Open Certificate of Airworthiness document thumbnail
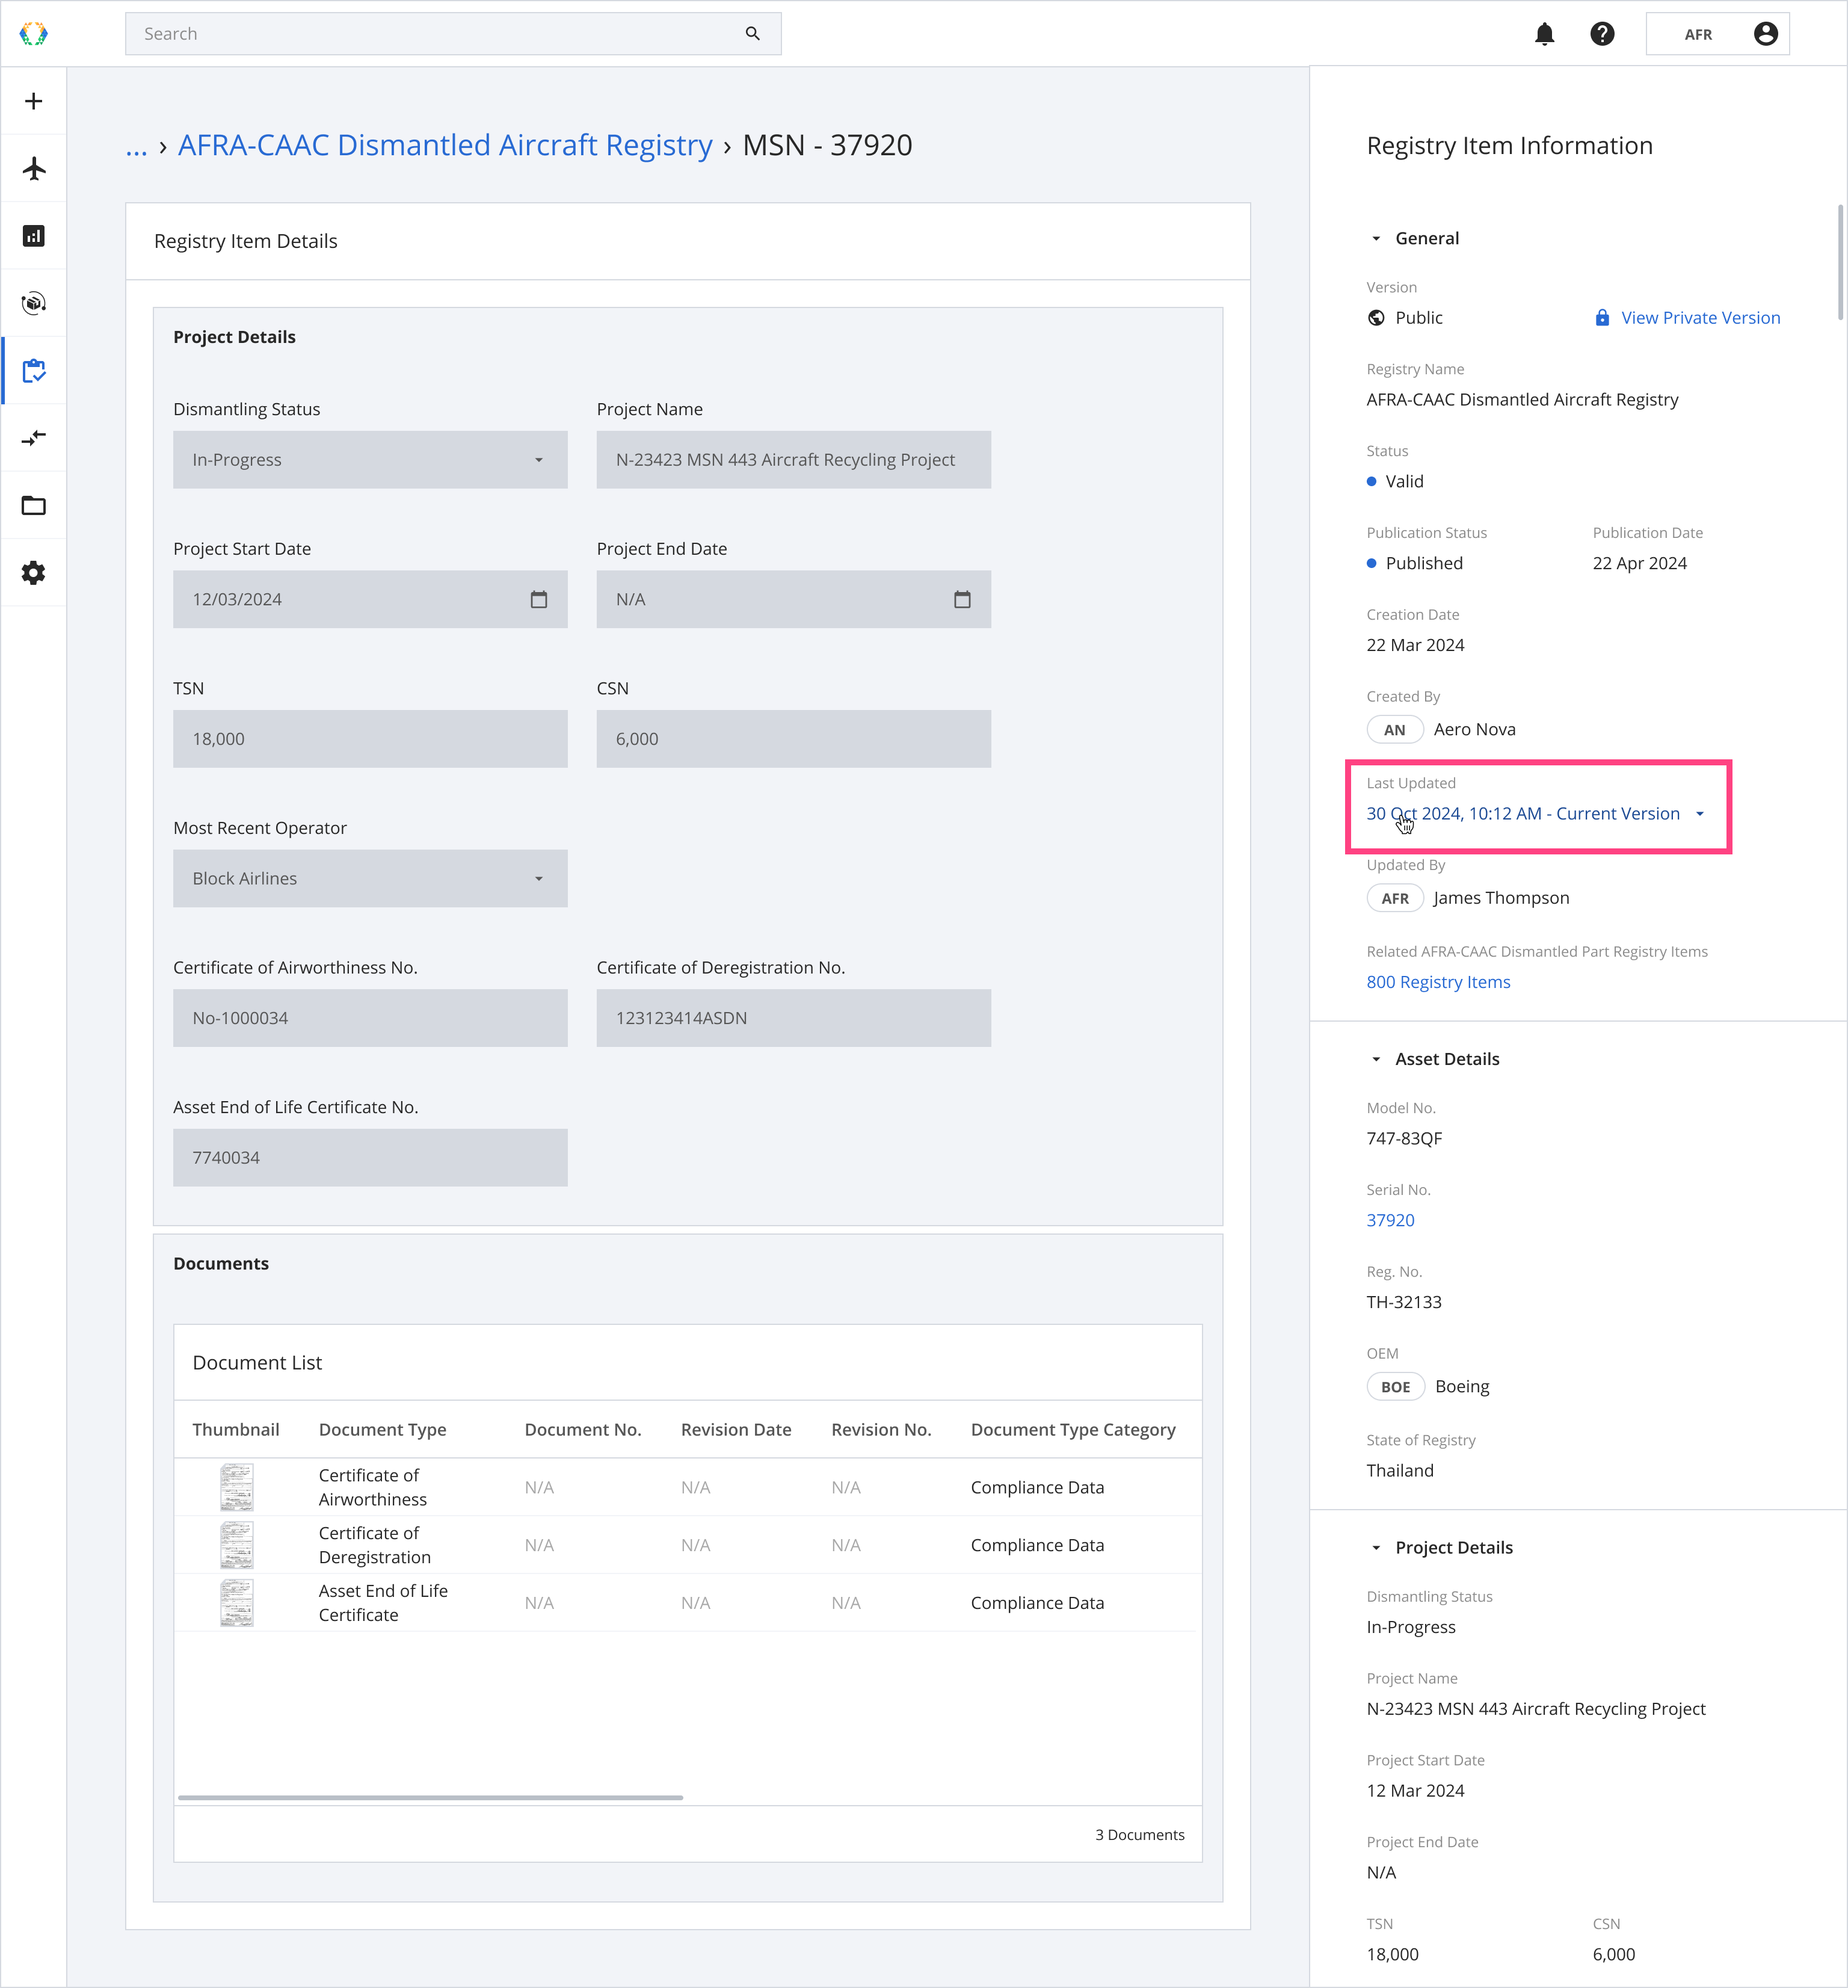Viewport: 1848px width, 1988px height. click(237, 1487)
